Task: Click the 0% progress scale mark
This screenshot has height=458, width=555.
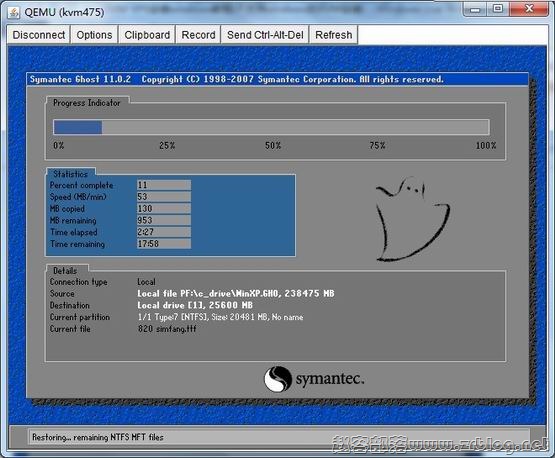Action: [59, 145]
